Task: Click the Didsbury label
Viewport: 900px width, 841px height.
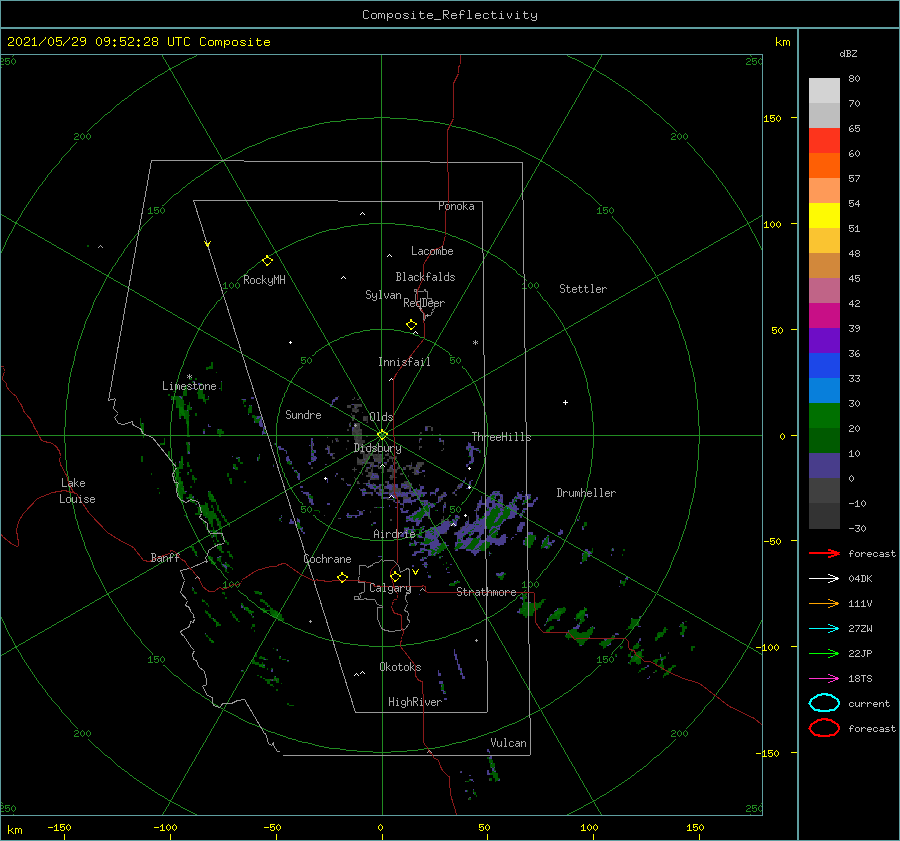Action: (x=377, y=448)
